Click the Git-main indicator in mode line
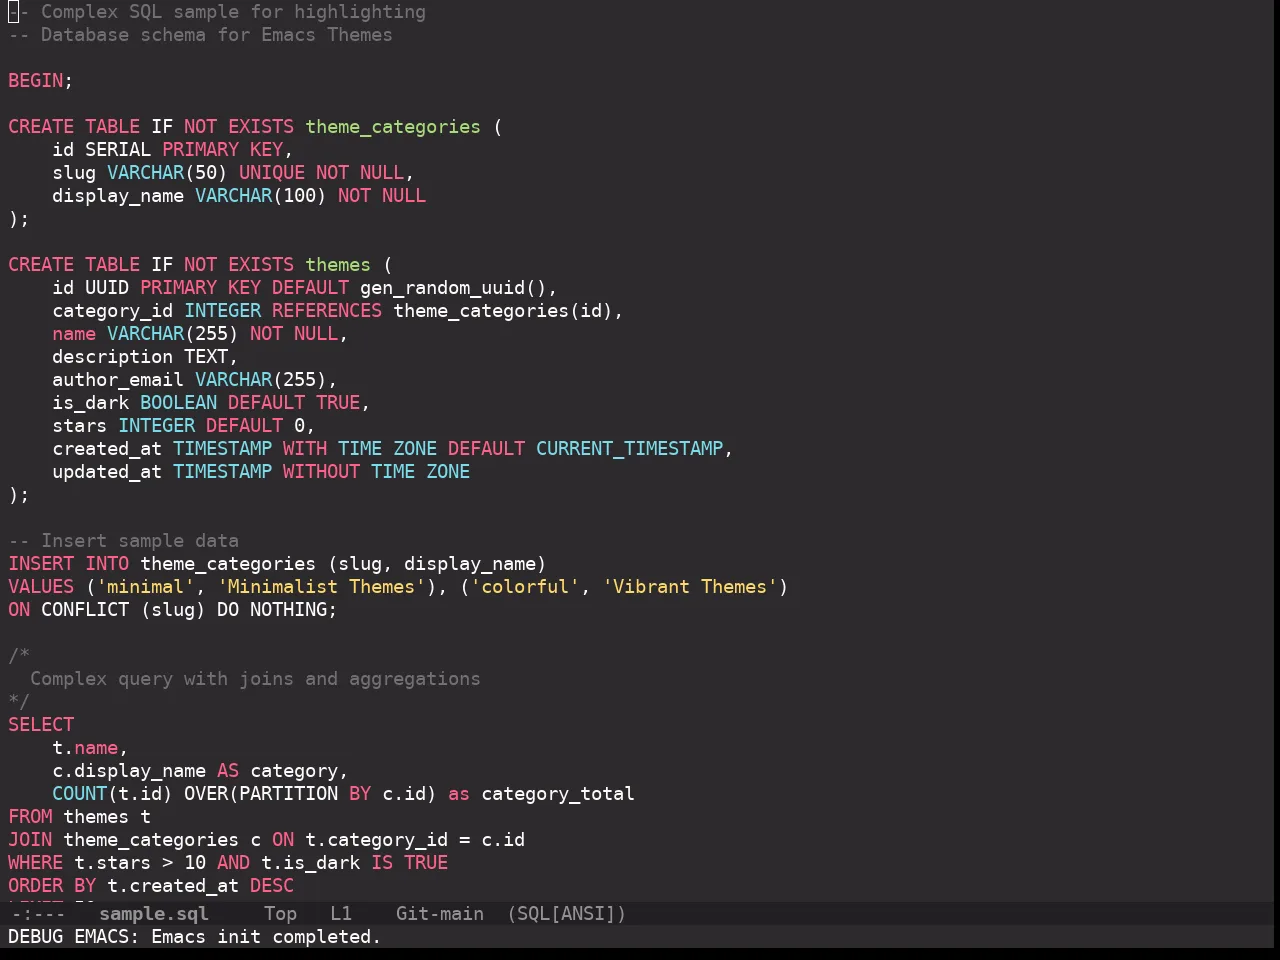The width and height of the screenshot is (1280, 960). (440, 914)
